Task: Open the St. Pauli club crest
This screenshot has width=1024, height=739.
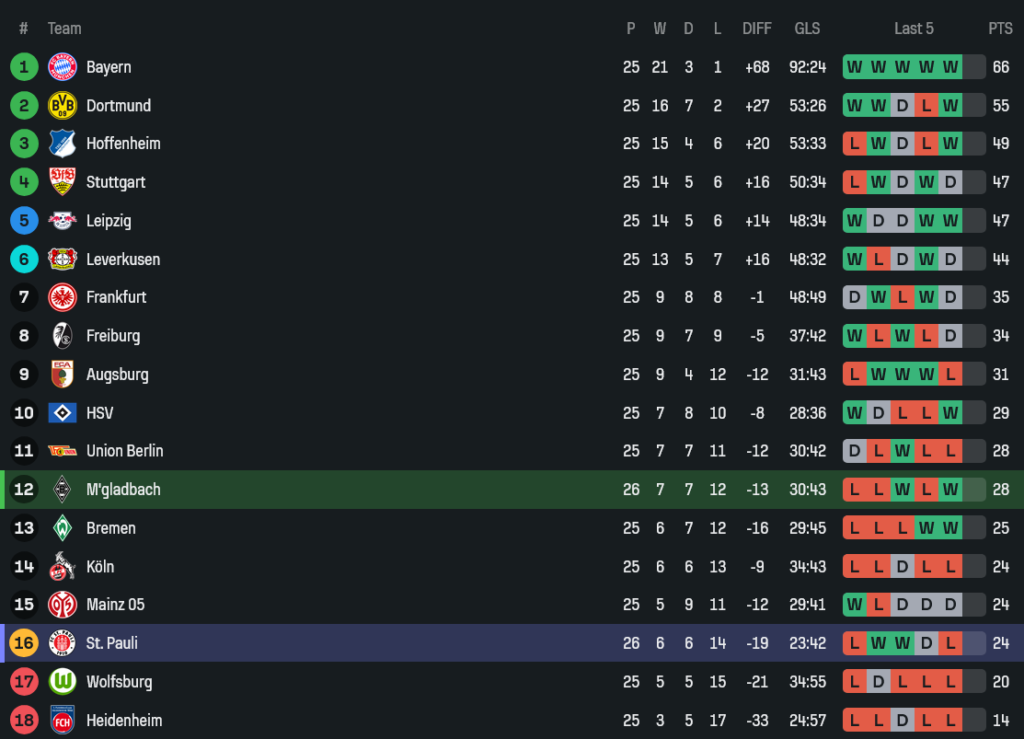Action: 62,643
